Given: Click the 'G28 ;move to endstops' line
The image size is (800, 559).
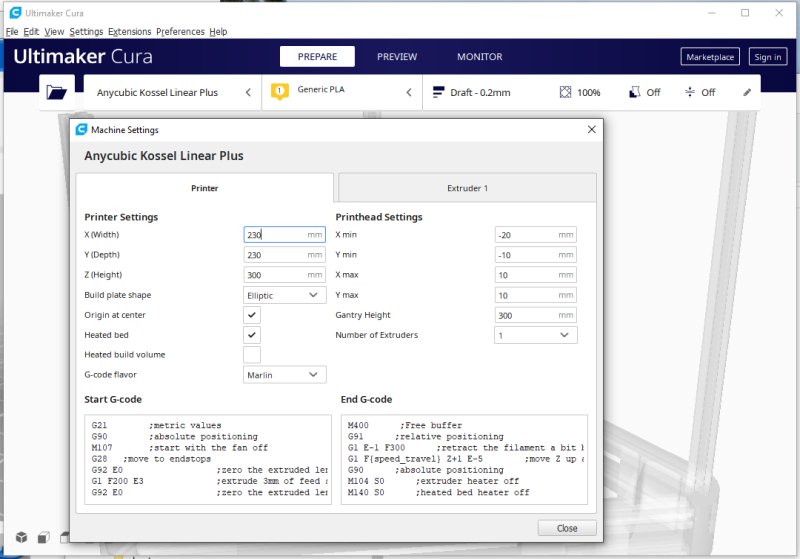Looking at the screenshot, I should click(151, 459).
